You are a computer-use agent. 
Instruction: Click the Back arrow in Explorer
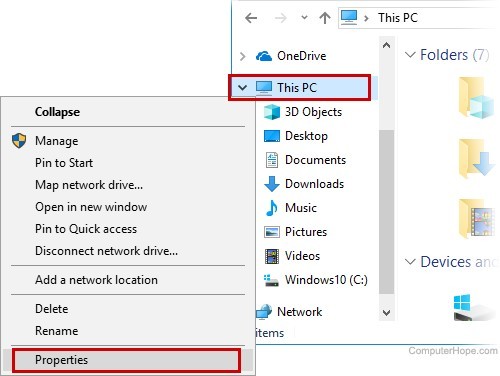(x=251, y=18)
